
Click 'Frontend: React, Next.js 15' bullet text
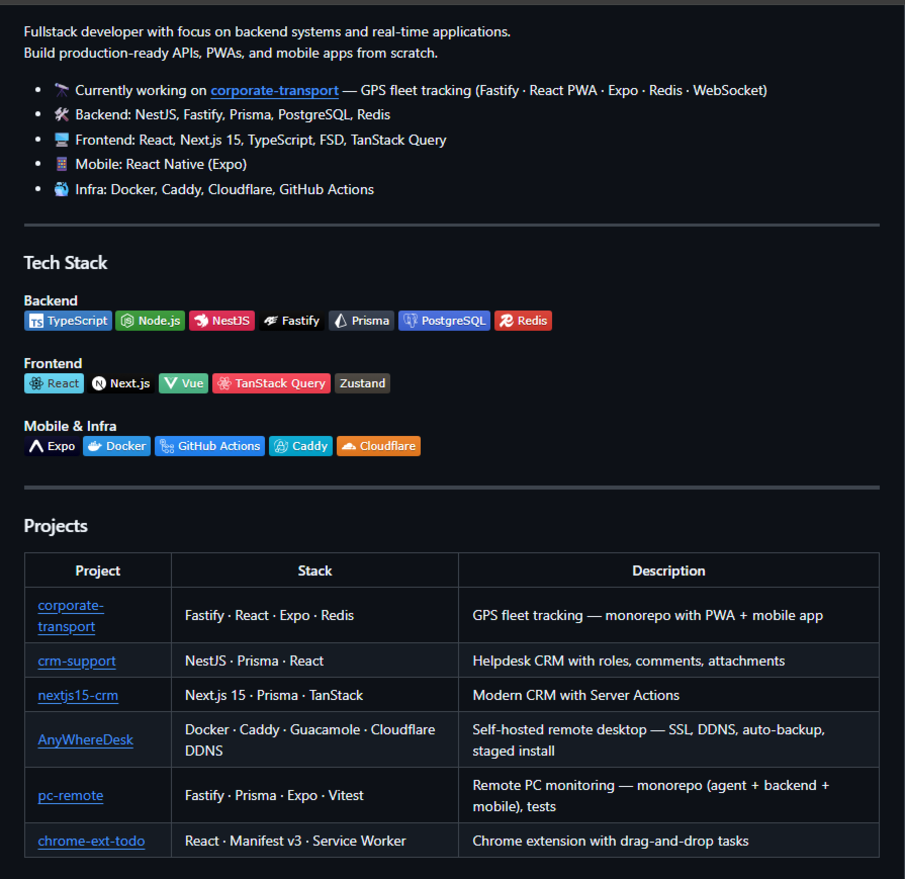261,140
